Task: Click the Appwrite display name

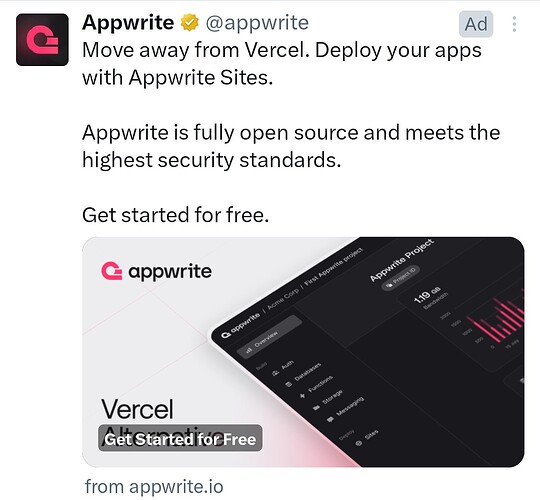Action: (128, 23)
